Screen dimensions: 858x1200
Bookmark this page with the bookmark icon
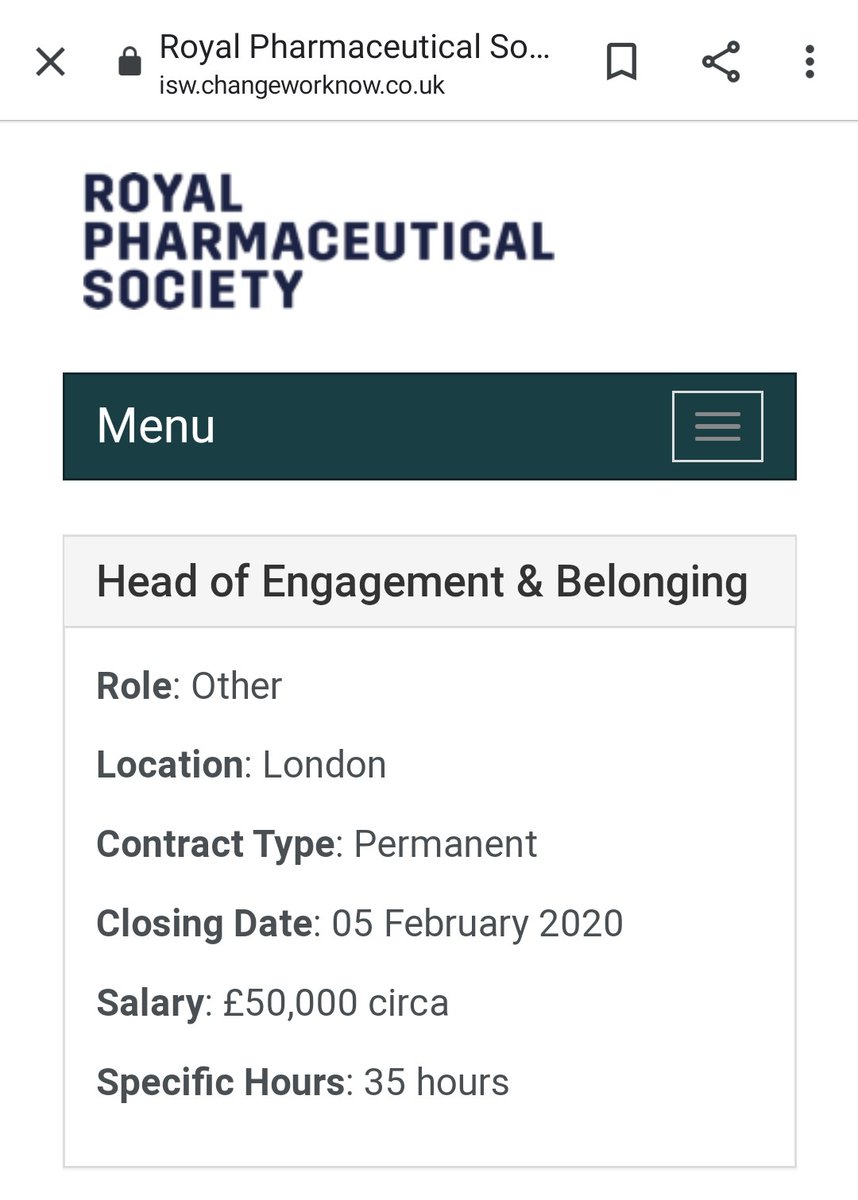(621, 63)
